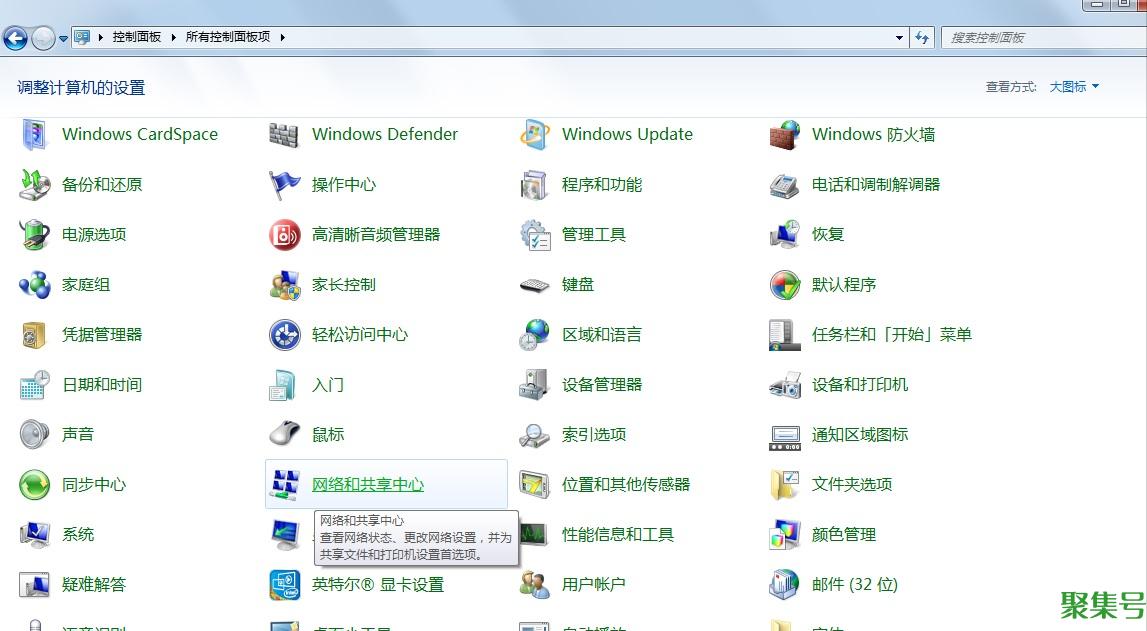Viewport: 1147px width, 631px height.
Task: Click the 用户帐户 link
Action: click(593, 585)
